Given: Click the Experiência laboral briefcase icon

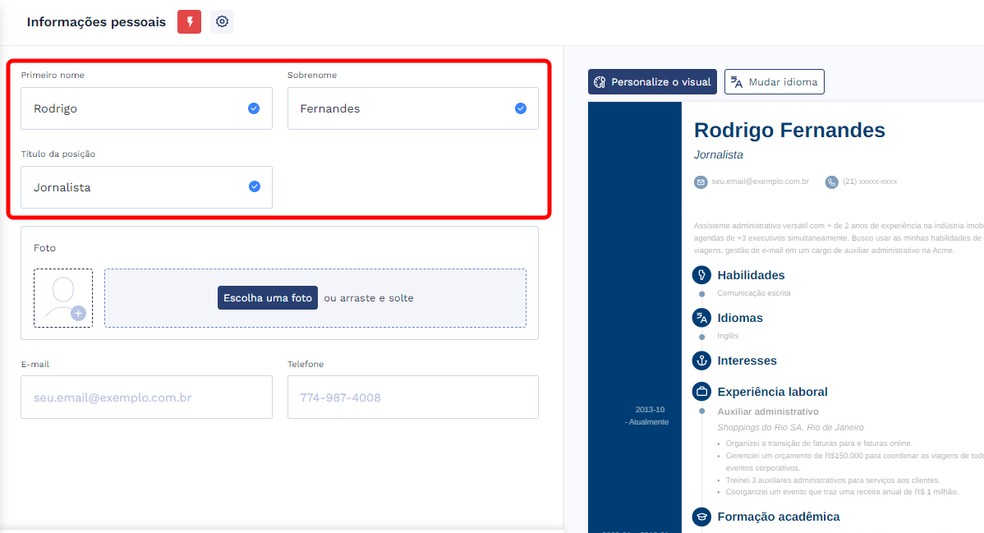Looking at the screenshot, I should tap(702, 392).
